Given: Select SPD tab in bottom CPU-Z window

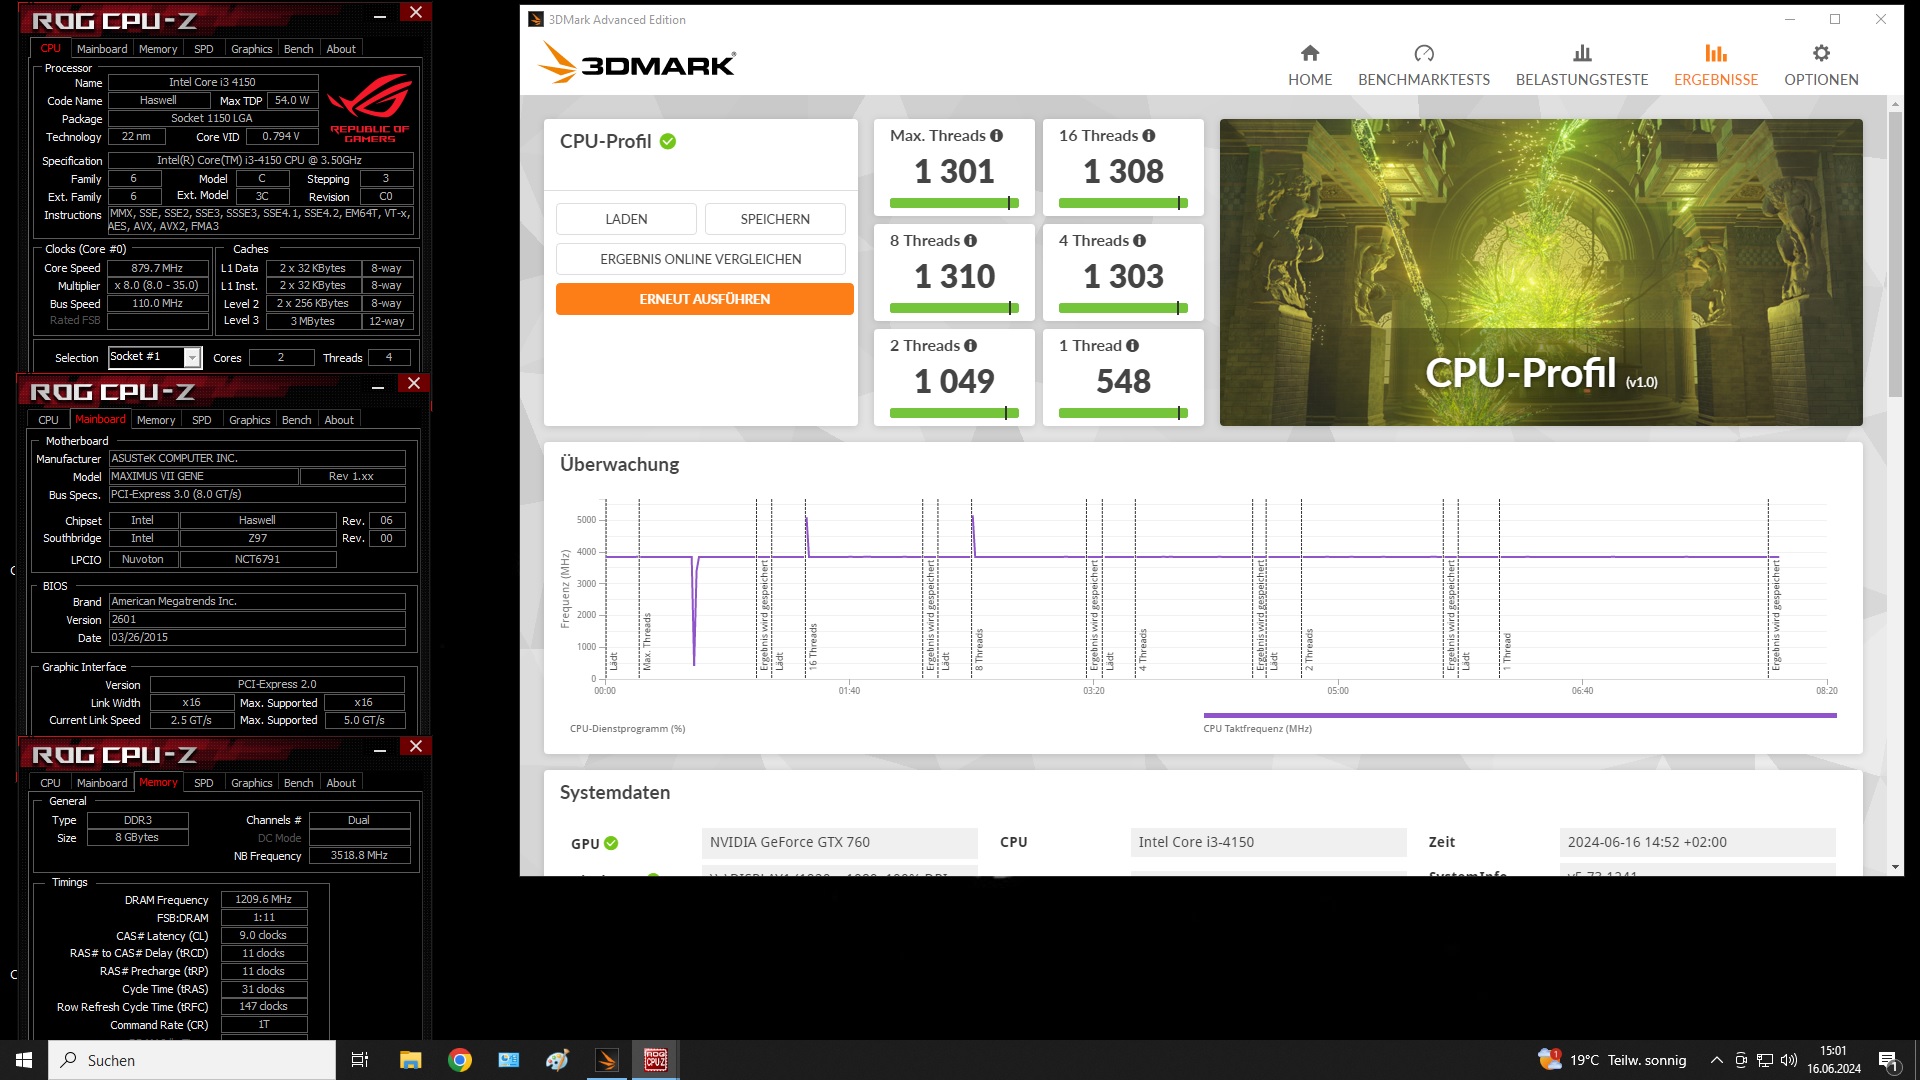Looking at the screenshot, I should 204,783.
